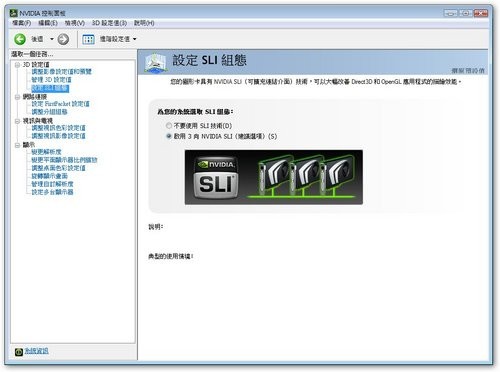Open 調整分組組態 in the tree
The height and width of the screenshot is (372, 500).
click(x=49, y=112)
